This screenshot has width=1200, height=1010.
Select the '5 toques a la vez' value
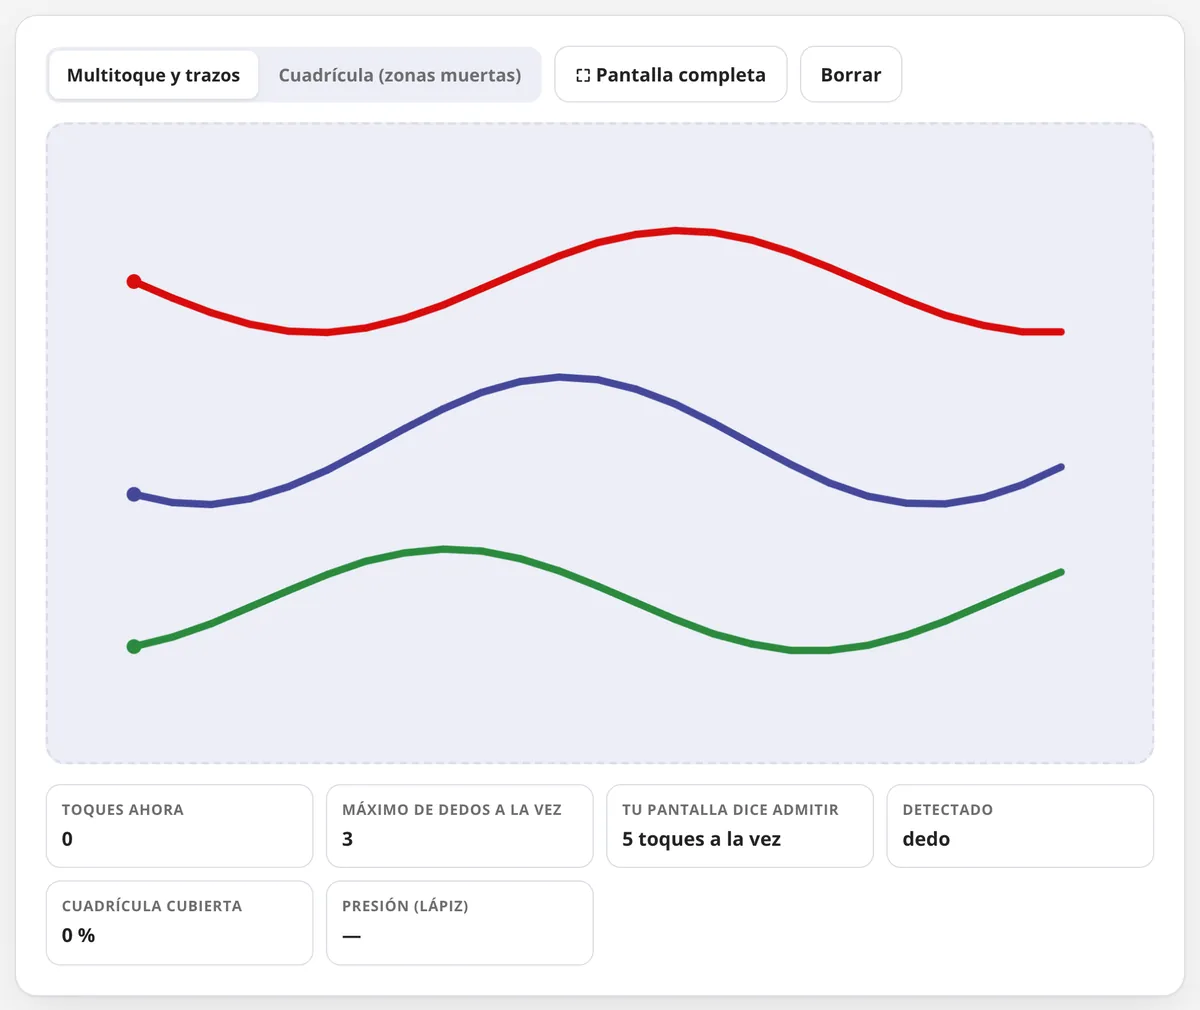tap(701, 839)
